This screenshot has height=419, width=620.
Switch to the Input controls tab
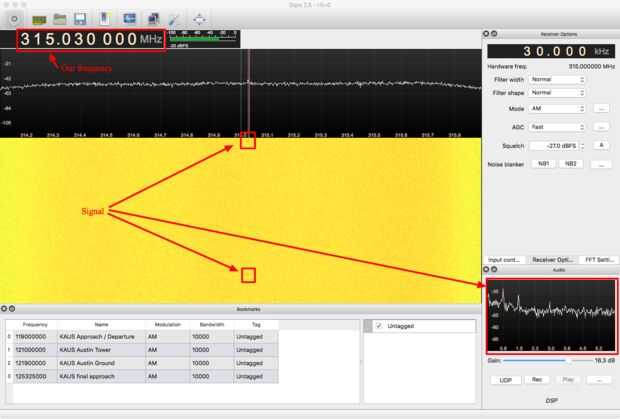tap(504, 260)
